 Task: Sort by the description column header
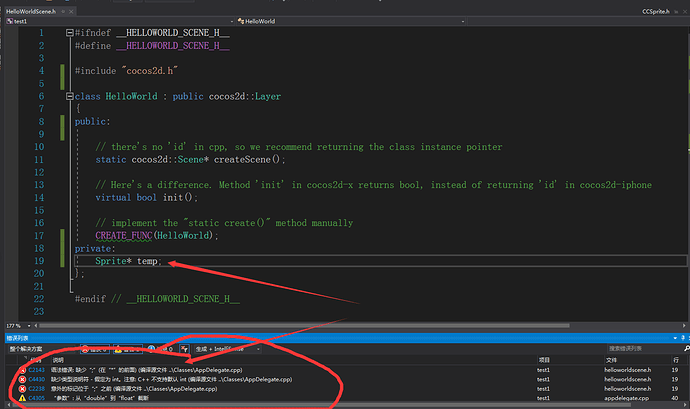(x=58, y=360)
